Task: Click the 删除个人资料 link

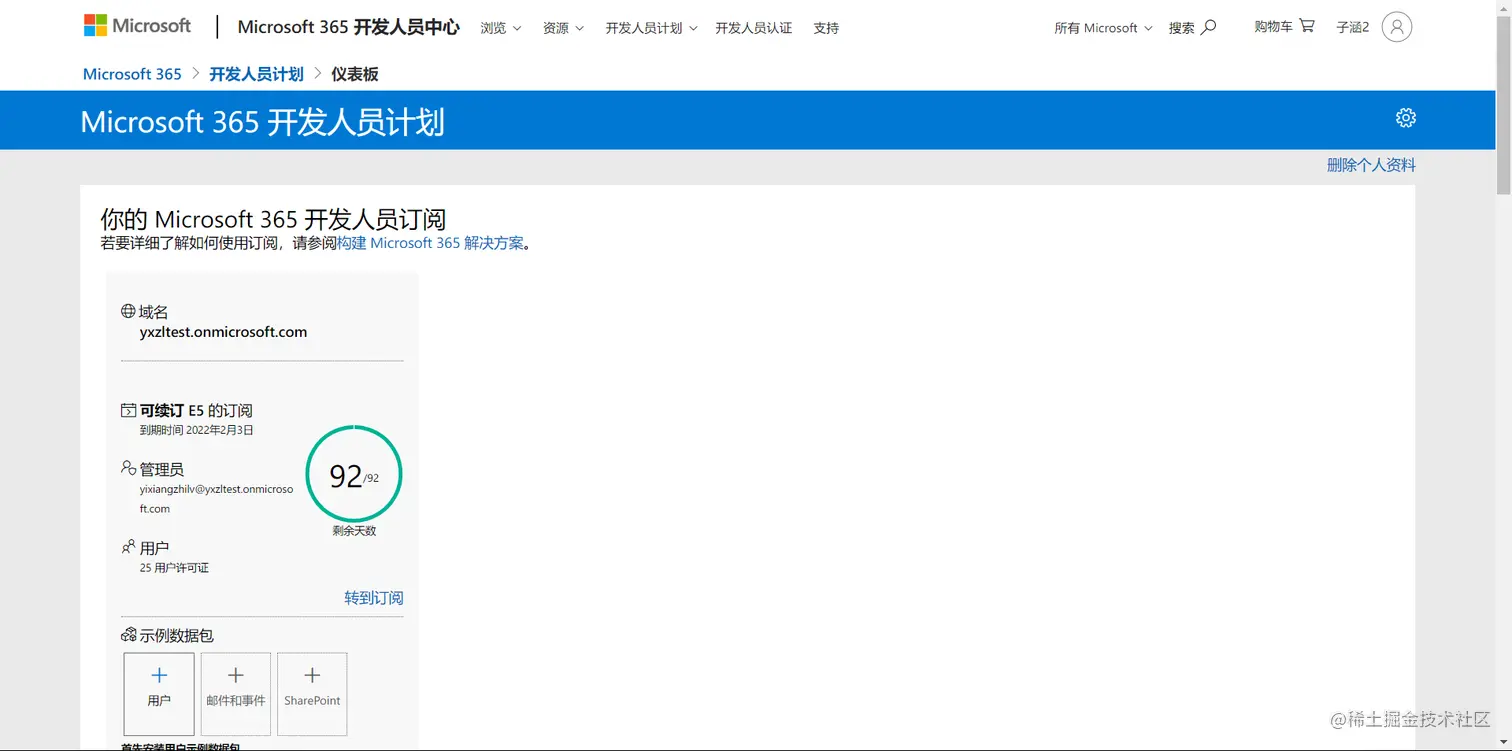Action: (x=1371, y=164)
